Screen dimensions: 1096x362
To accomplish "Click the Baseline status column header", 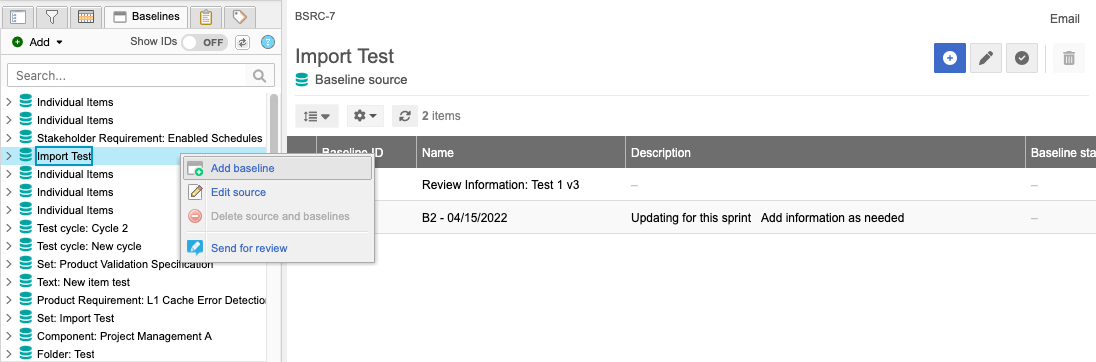I will 1061,152.
